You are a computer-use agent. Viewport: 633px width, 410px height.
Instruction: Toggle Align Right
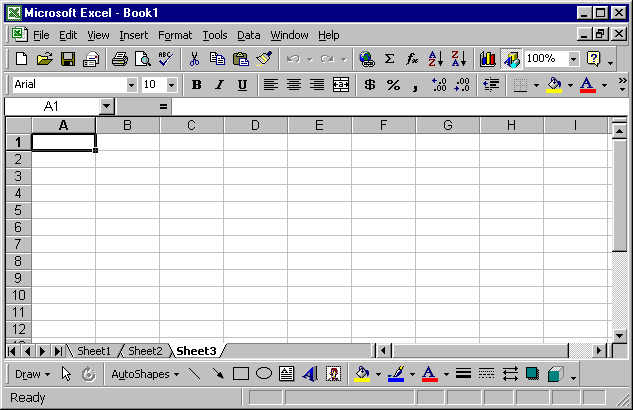click(317, 85)
